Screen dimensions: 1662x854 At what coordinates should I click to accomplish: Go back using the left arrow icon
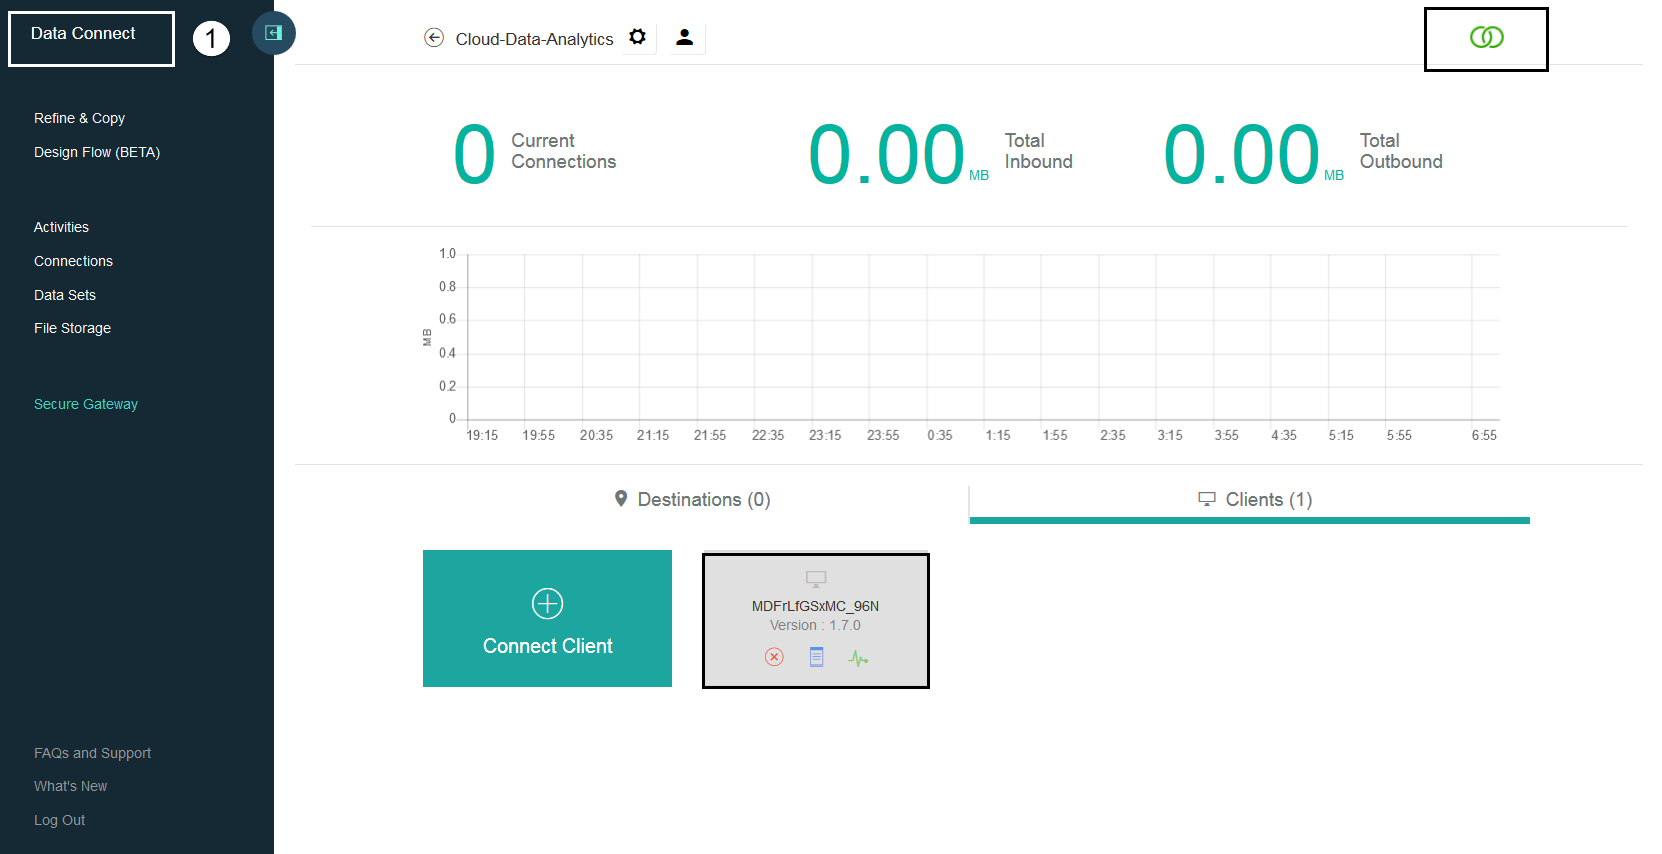434,38
